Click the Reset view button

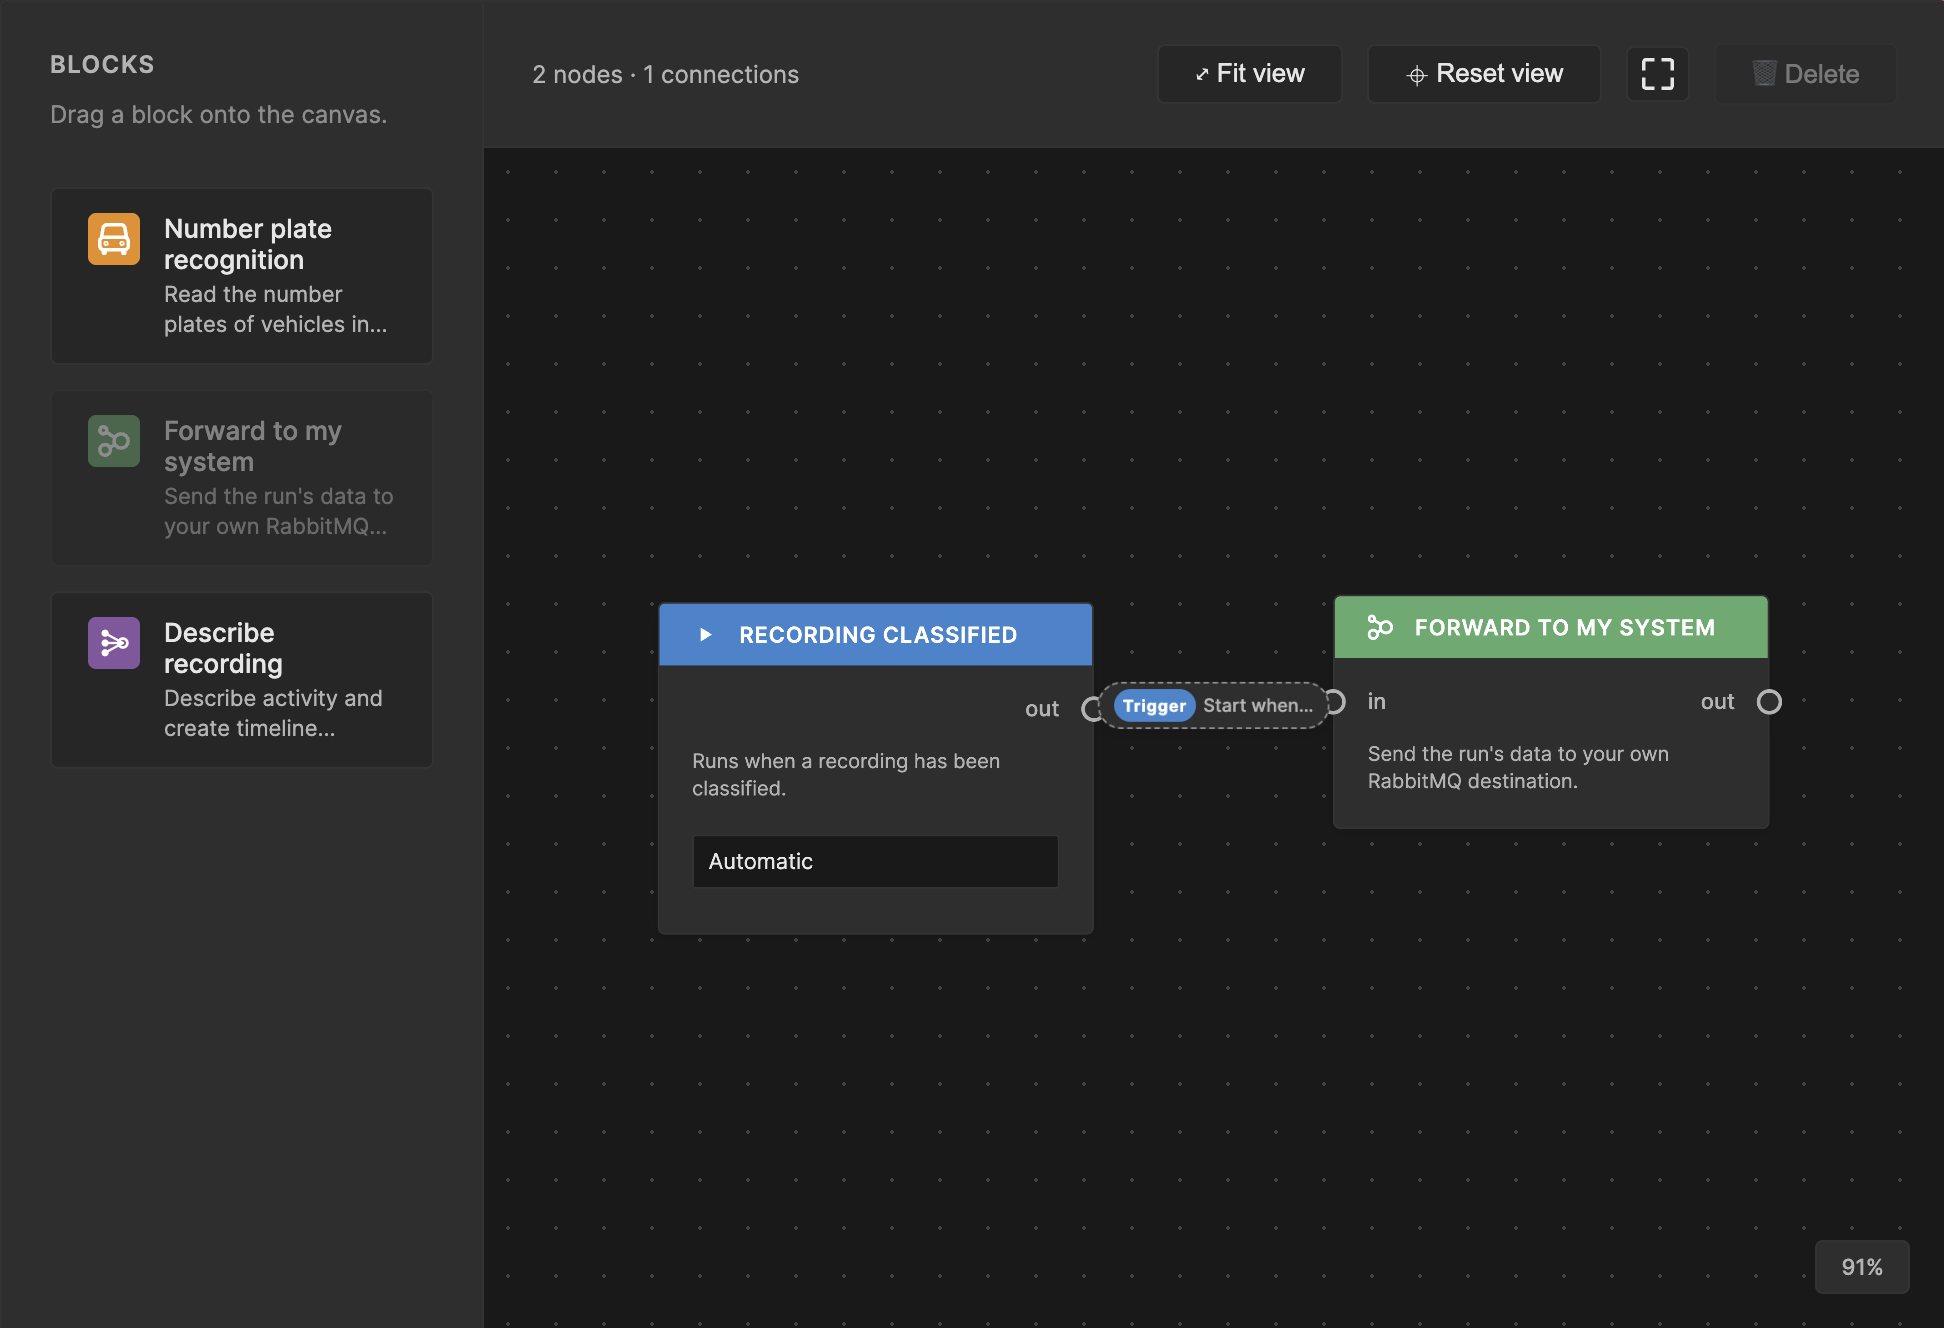pos(1484,74)
